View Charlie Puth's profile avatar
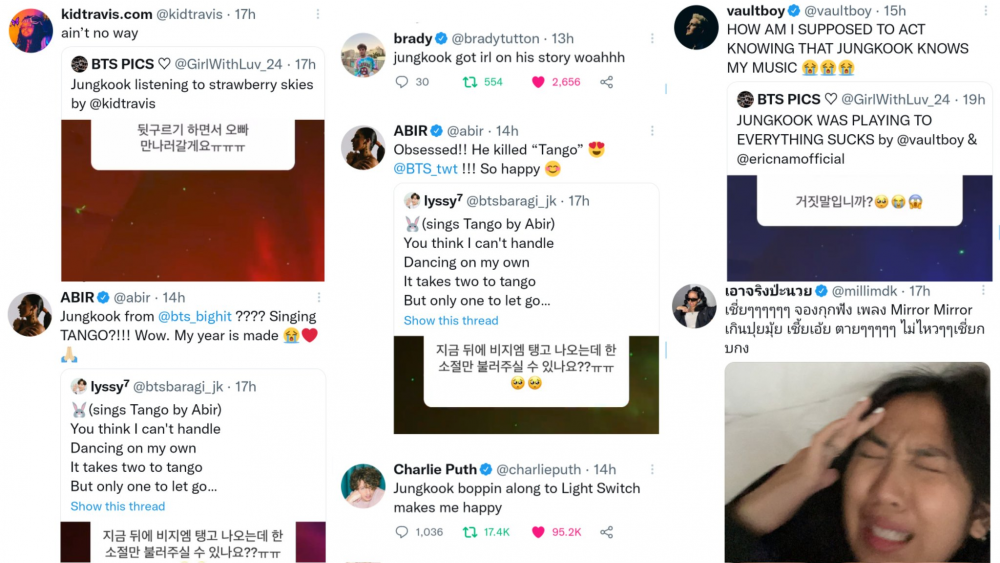 [363, 486]
